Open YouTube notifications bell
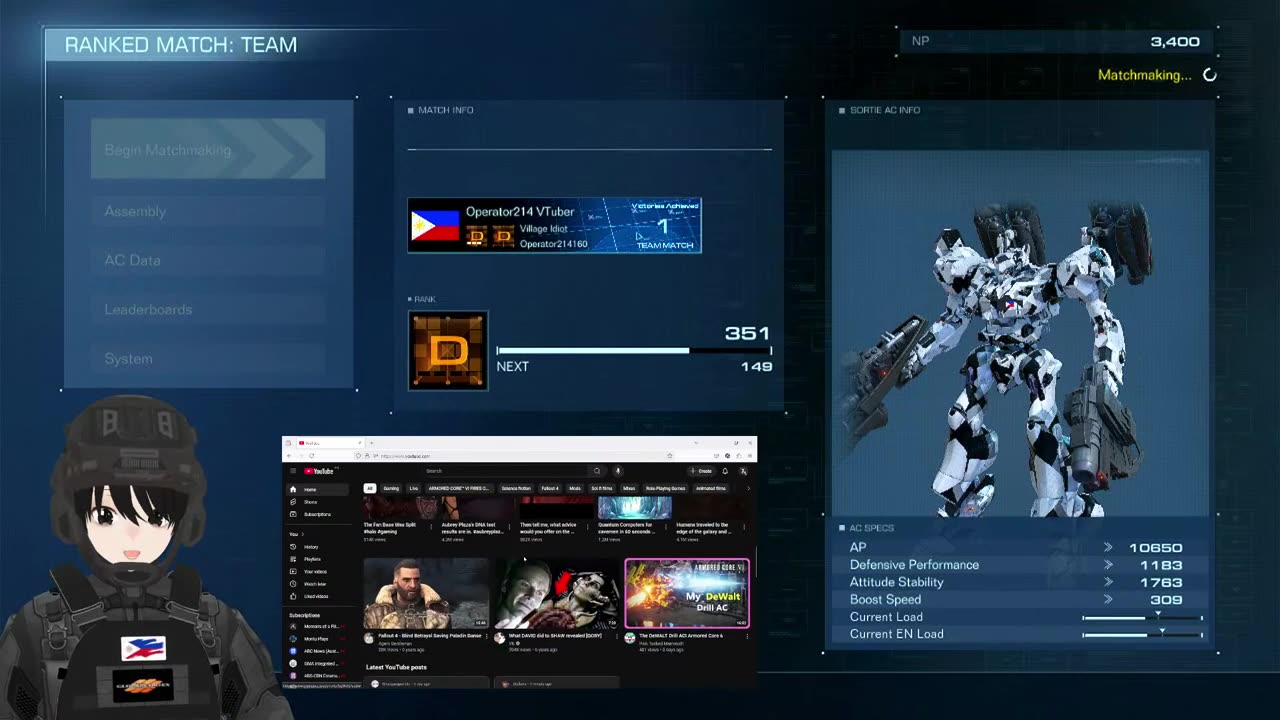The width and height of the screenshot is (1280, 720). pos(725,471)
